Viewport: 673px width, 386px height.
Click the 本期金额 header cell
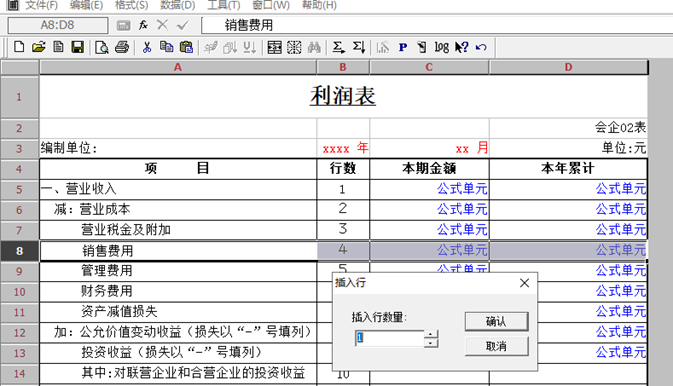coord(429,169)
